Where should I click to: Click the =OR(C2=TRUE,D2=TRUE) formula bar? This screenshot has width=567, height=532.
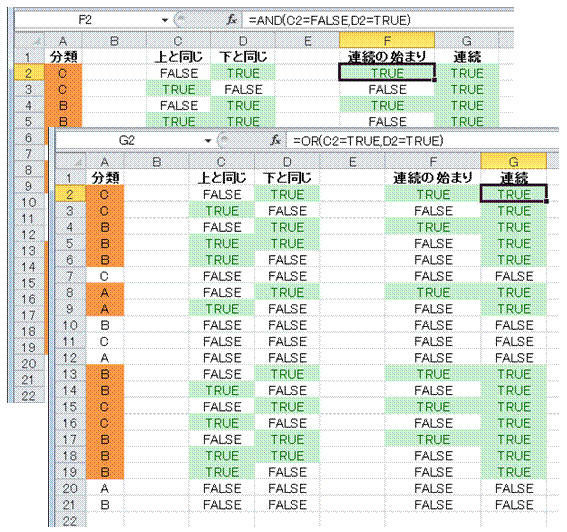tap(423, 141)
